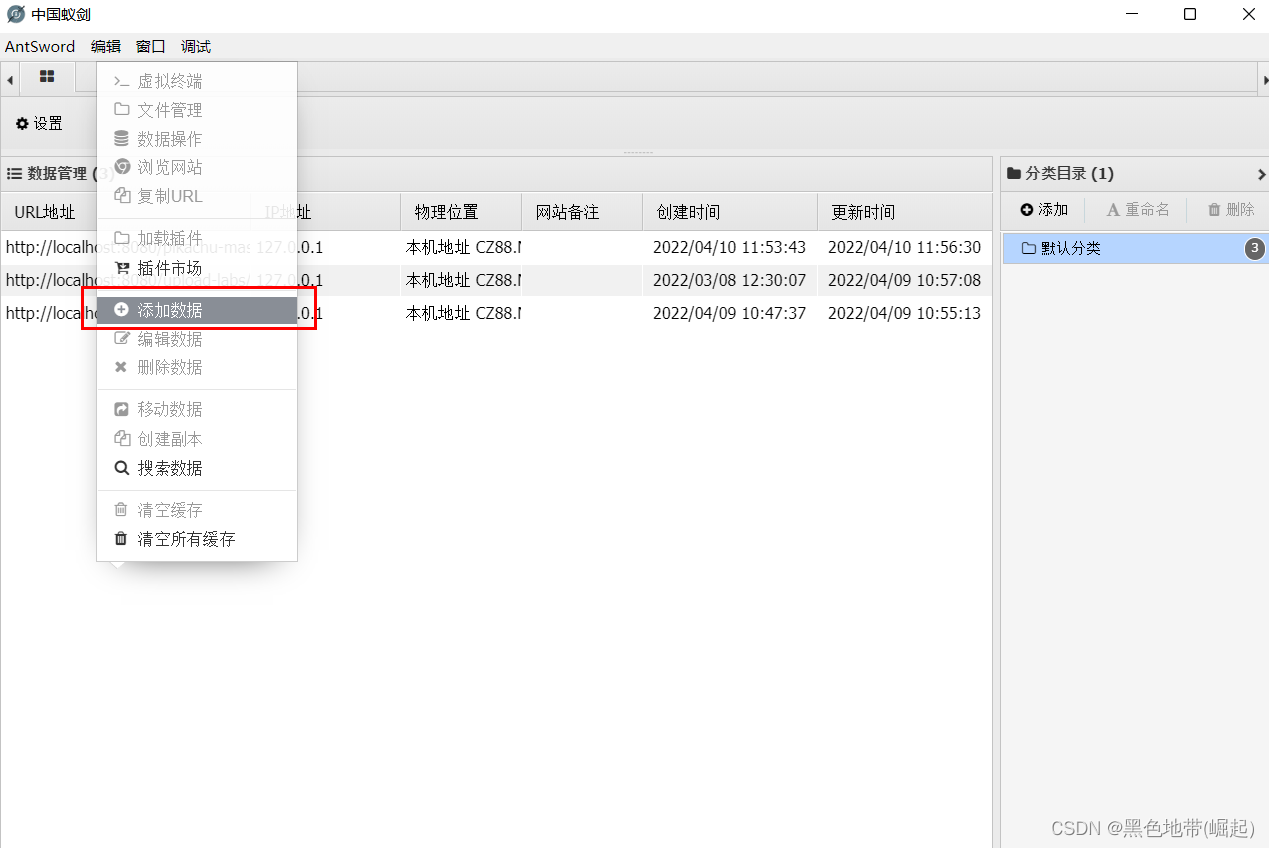This screenshot has width=1269, height=848.
Task: Click the dashboard grid icon in the top toolbar
Action: tap(46, 77)
